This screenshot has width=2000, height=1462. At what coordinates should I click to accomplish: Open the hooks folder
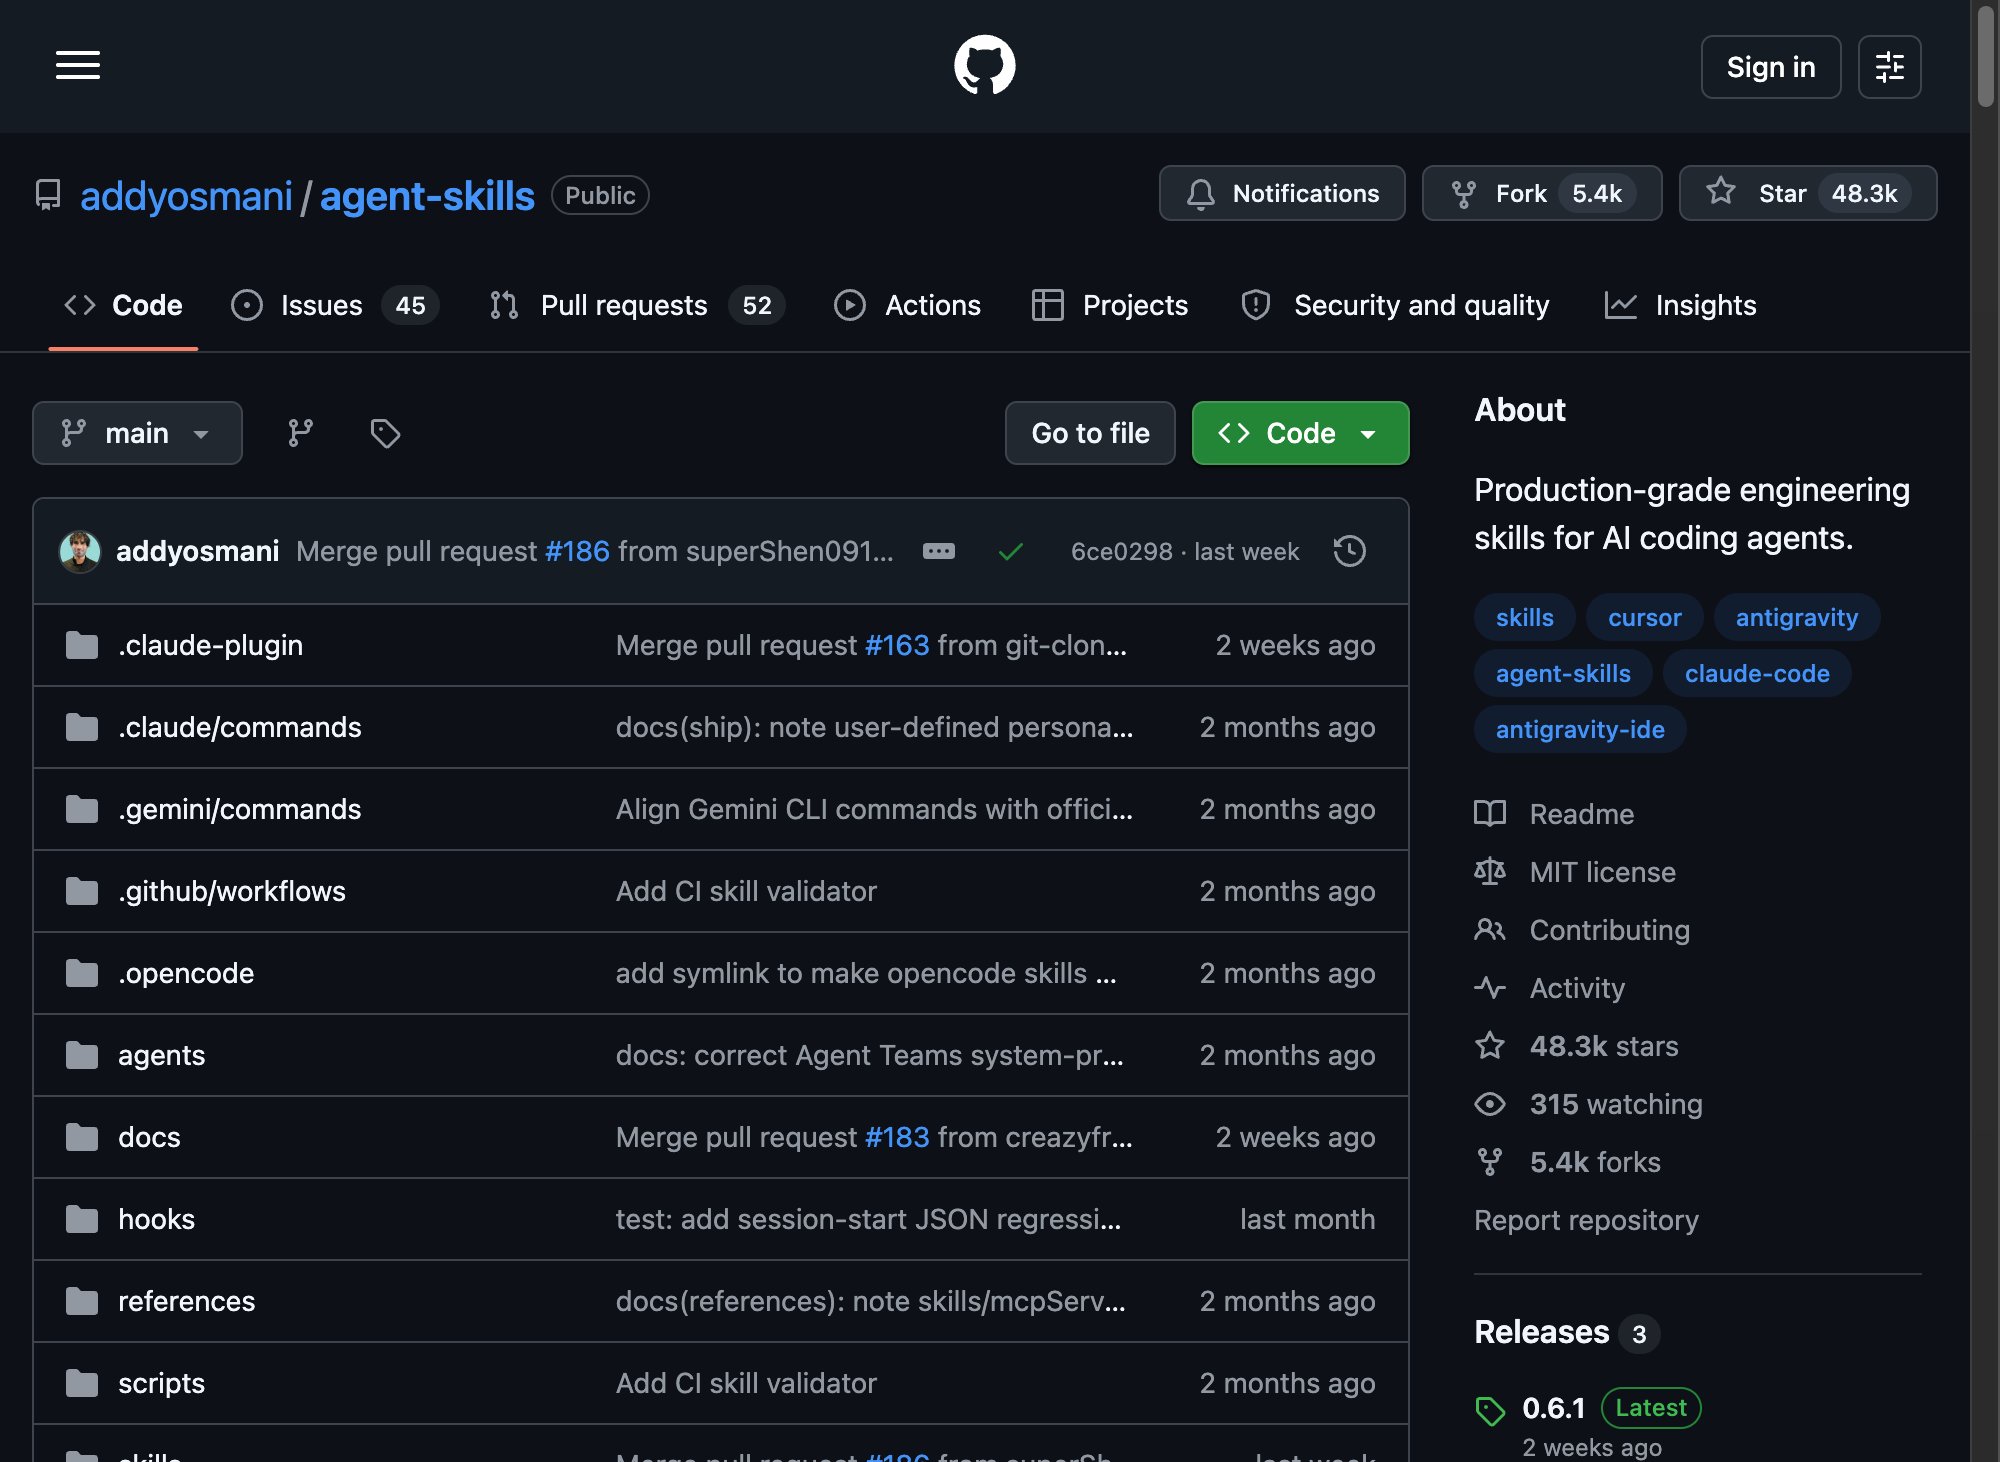click(x=156, y=1219)
